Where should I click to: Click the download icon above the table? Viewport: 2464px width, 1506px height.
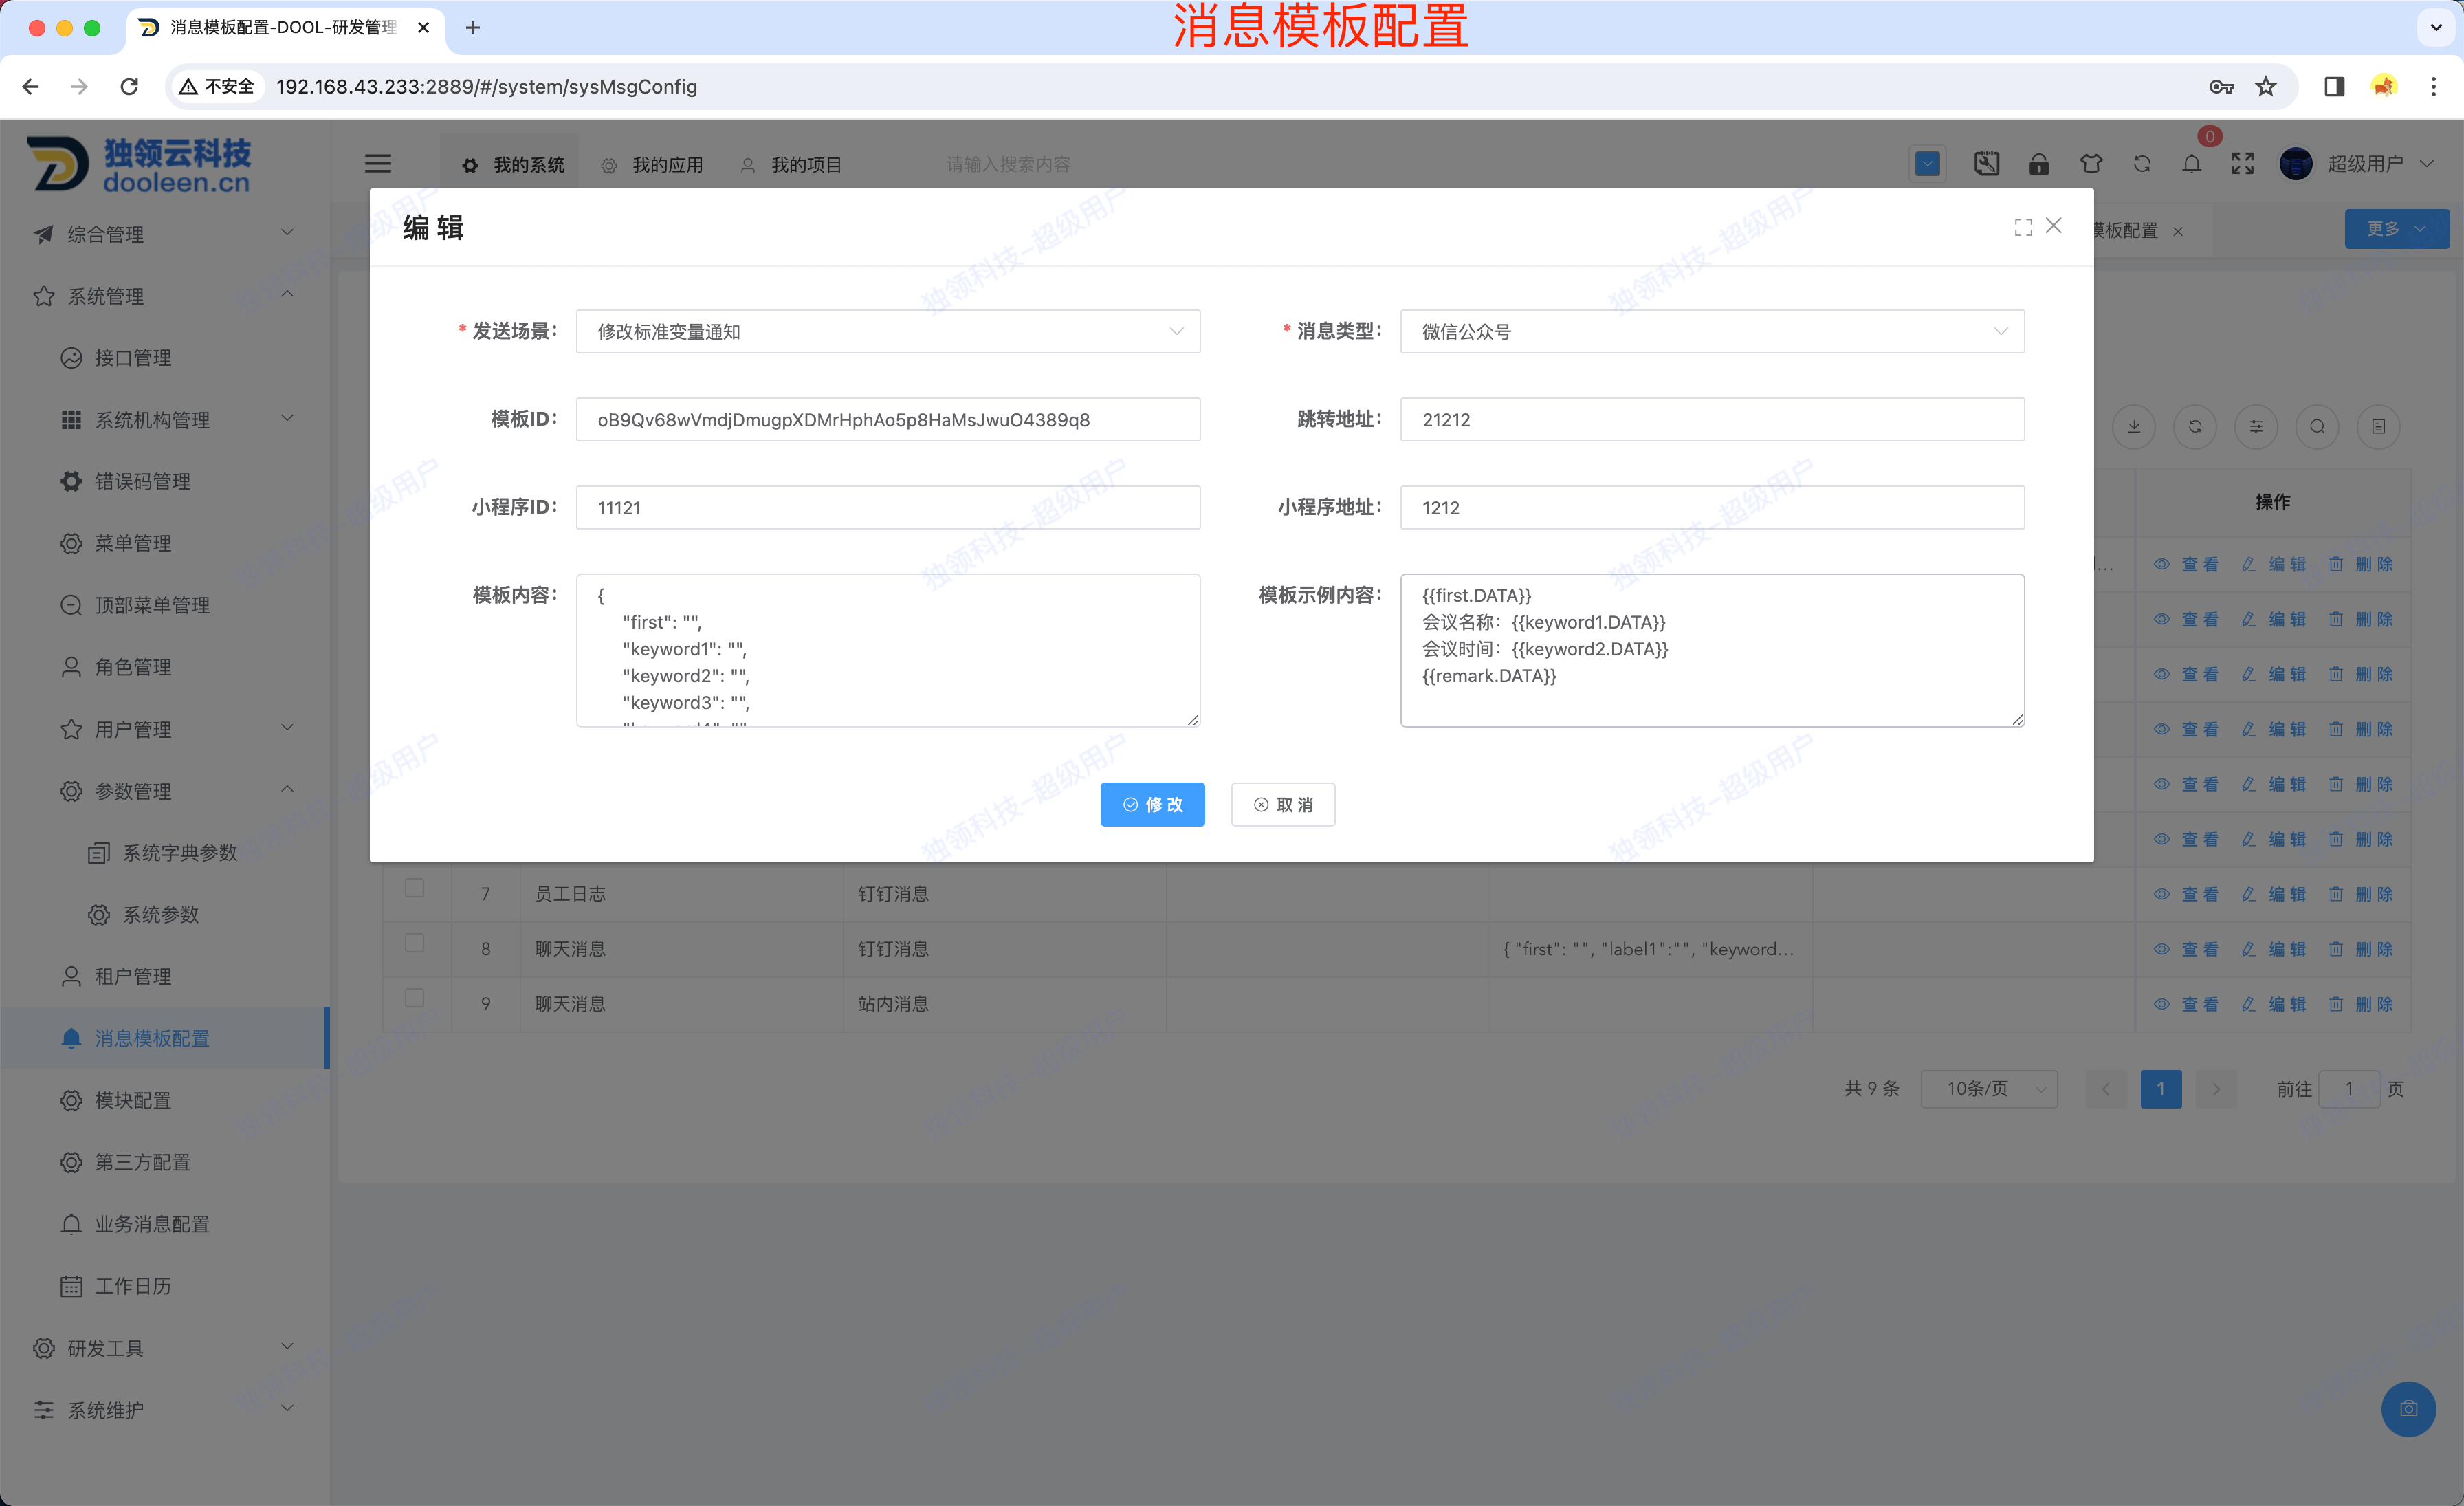click(2134, 427)
